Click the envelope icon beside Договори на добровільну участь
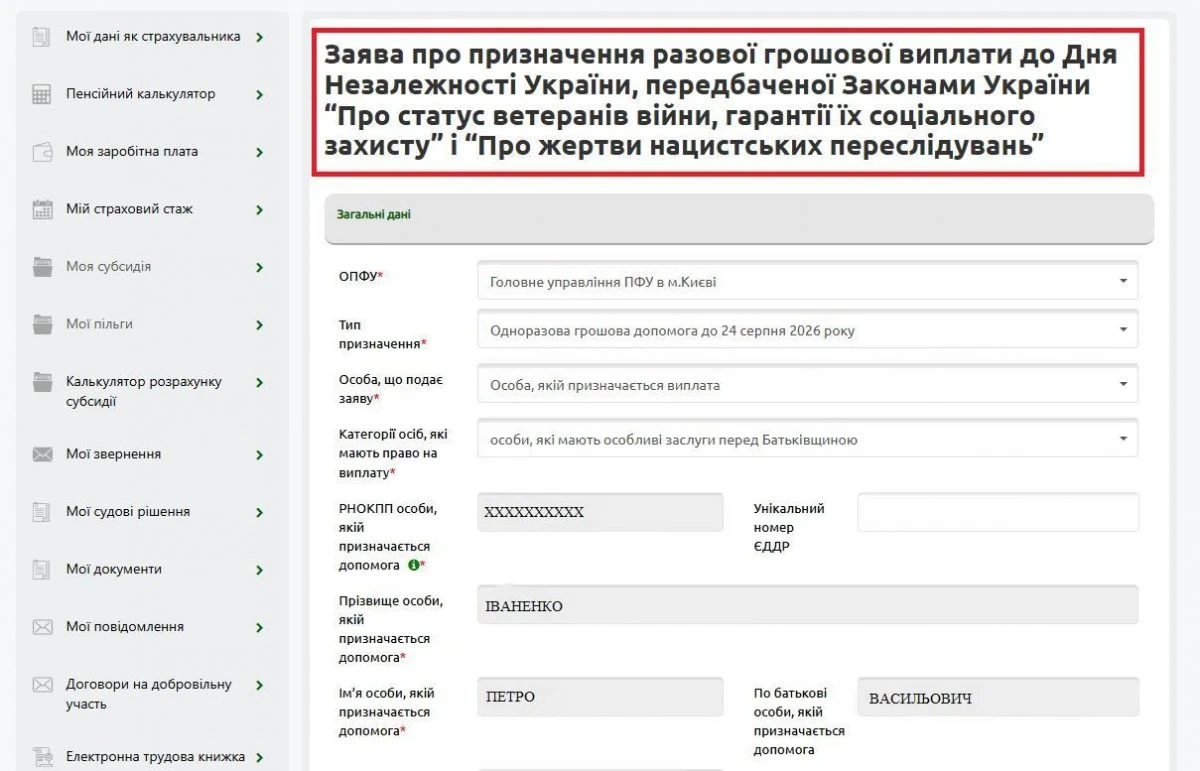This screenshot has height=771, width=1200. tap(42, 685)
